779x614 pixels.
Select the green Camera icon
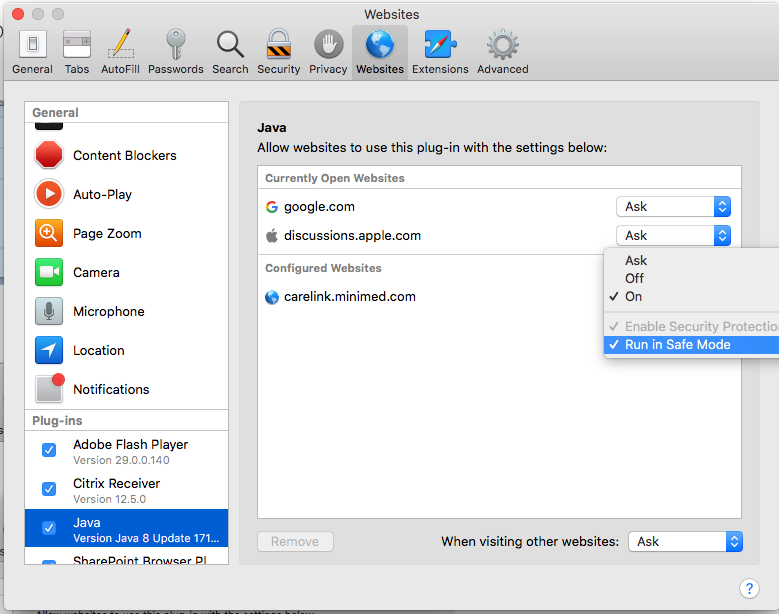coord(49,272)
